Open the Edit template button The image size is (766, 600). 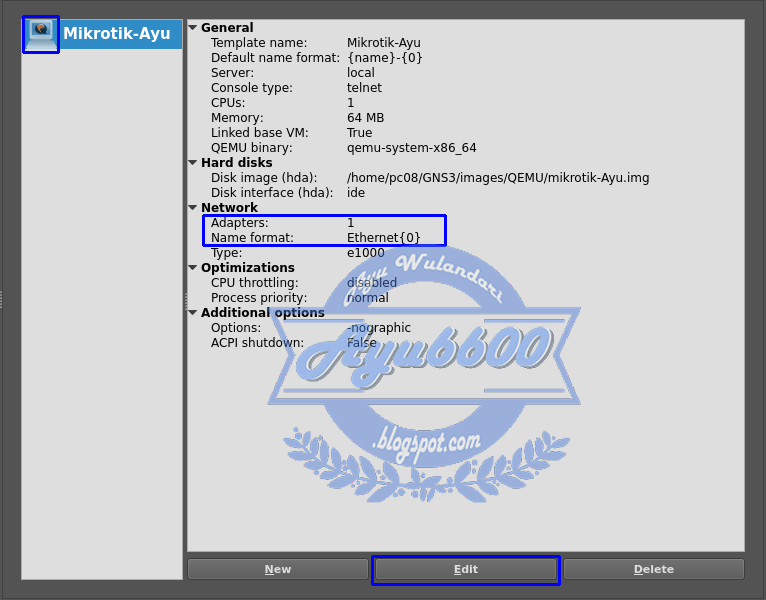[x=466, y=569]
